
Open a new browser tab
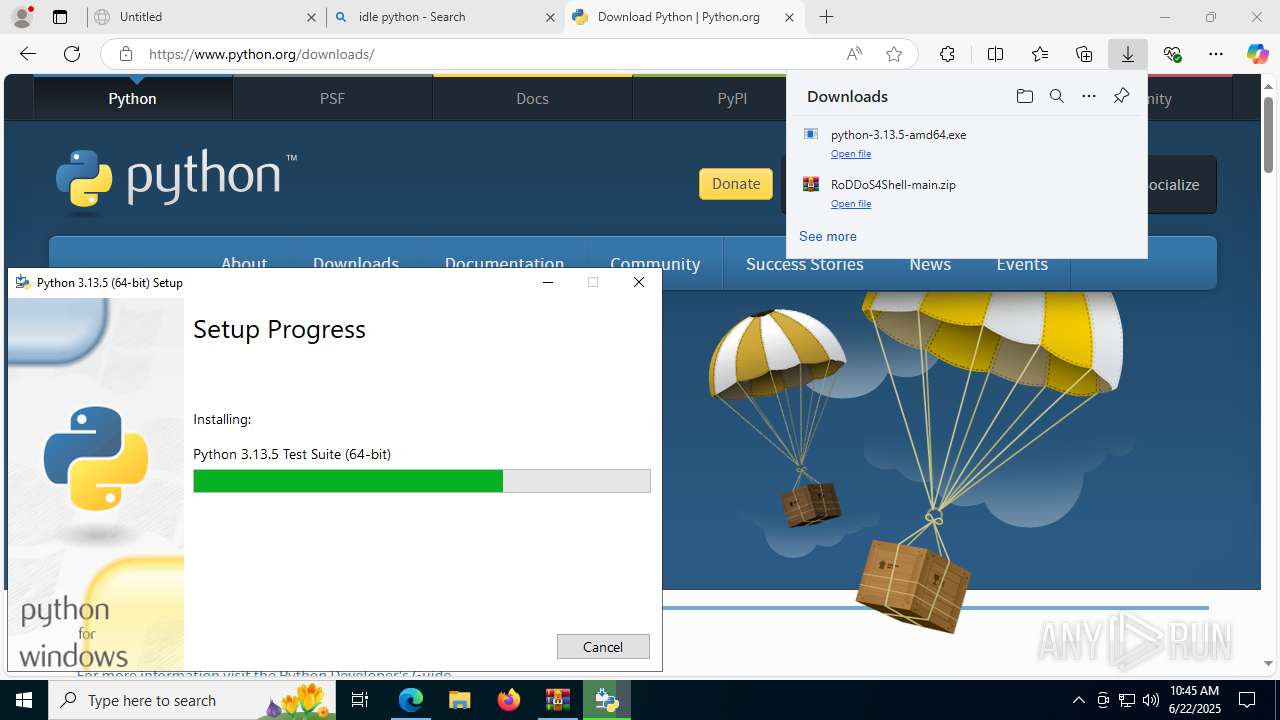(826, 17)
